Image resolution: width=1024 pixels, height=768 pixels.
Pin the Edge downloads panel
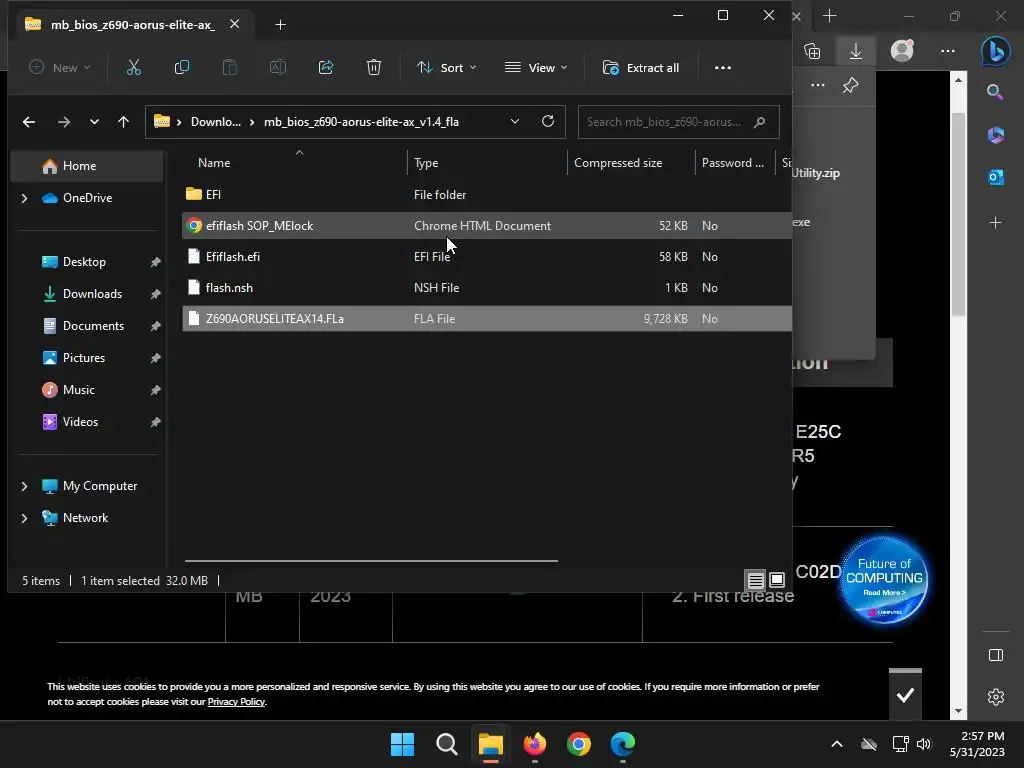click(850, 85)
